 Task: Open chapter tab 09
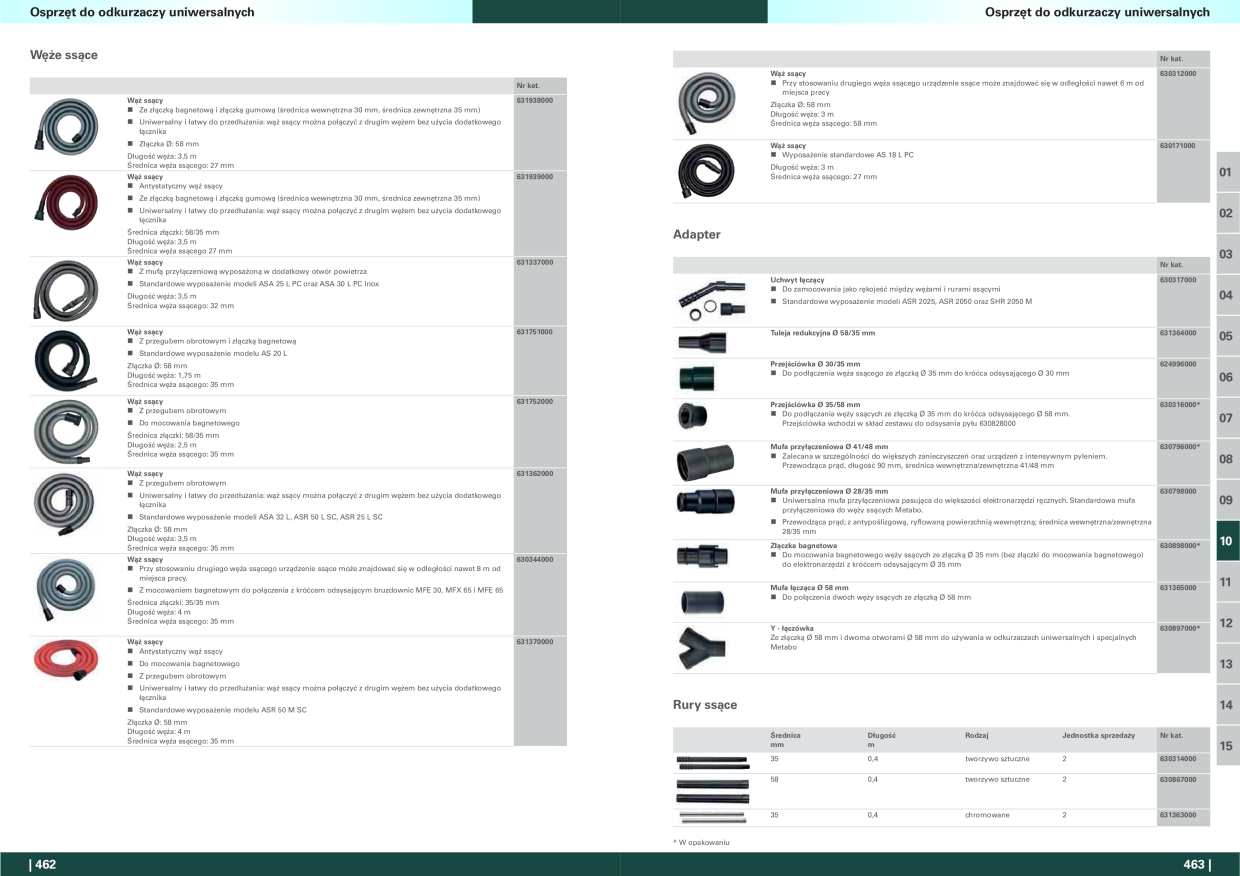pyautogui.click(x=1226, y=500)
